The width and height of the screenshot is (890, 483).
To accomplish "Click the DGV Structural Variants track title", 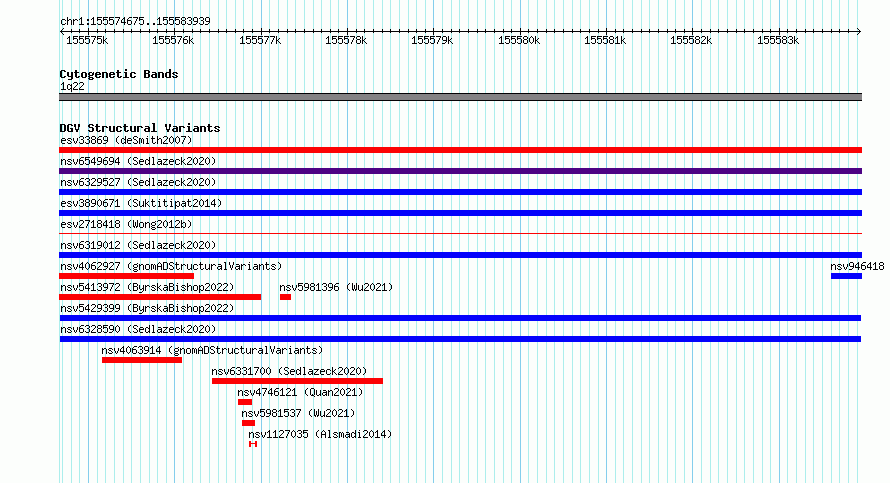I will pos(140,128).
